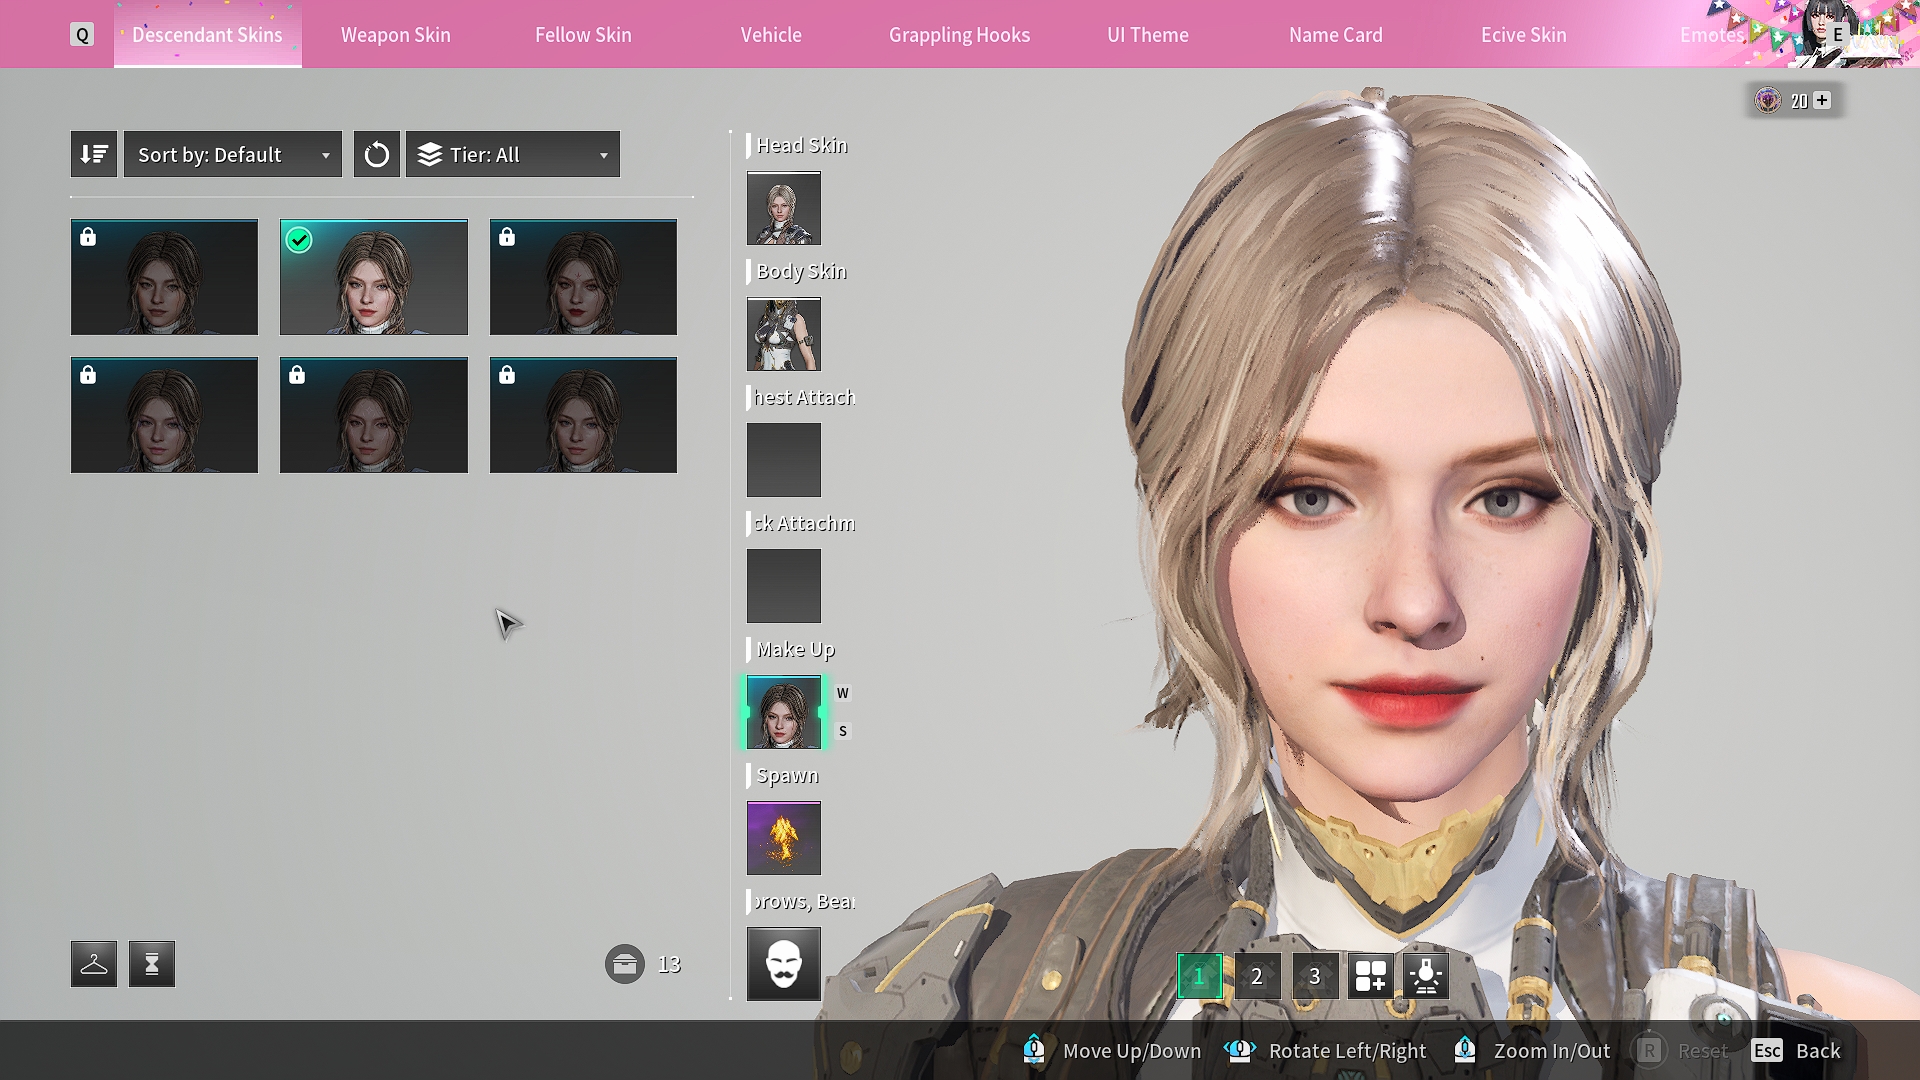Select the Make Up slot icon

tap(784, 712)
